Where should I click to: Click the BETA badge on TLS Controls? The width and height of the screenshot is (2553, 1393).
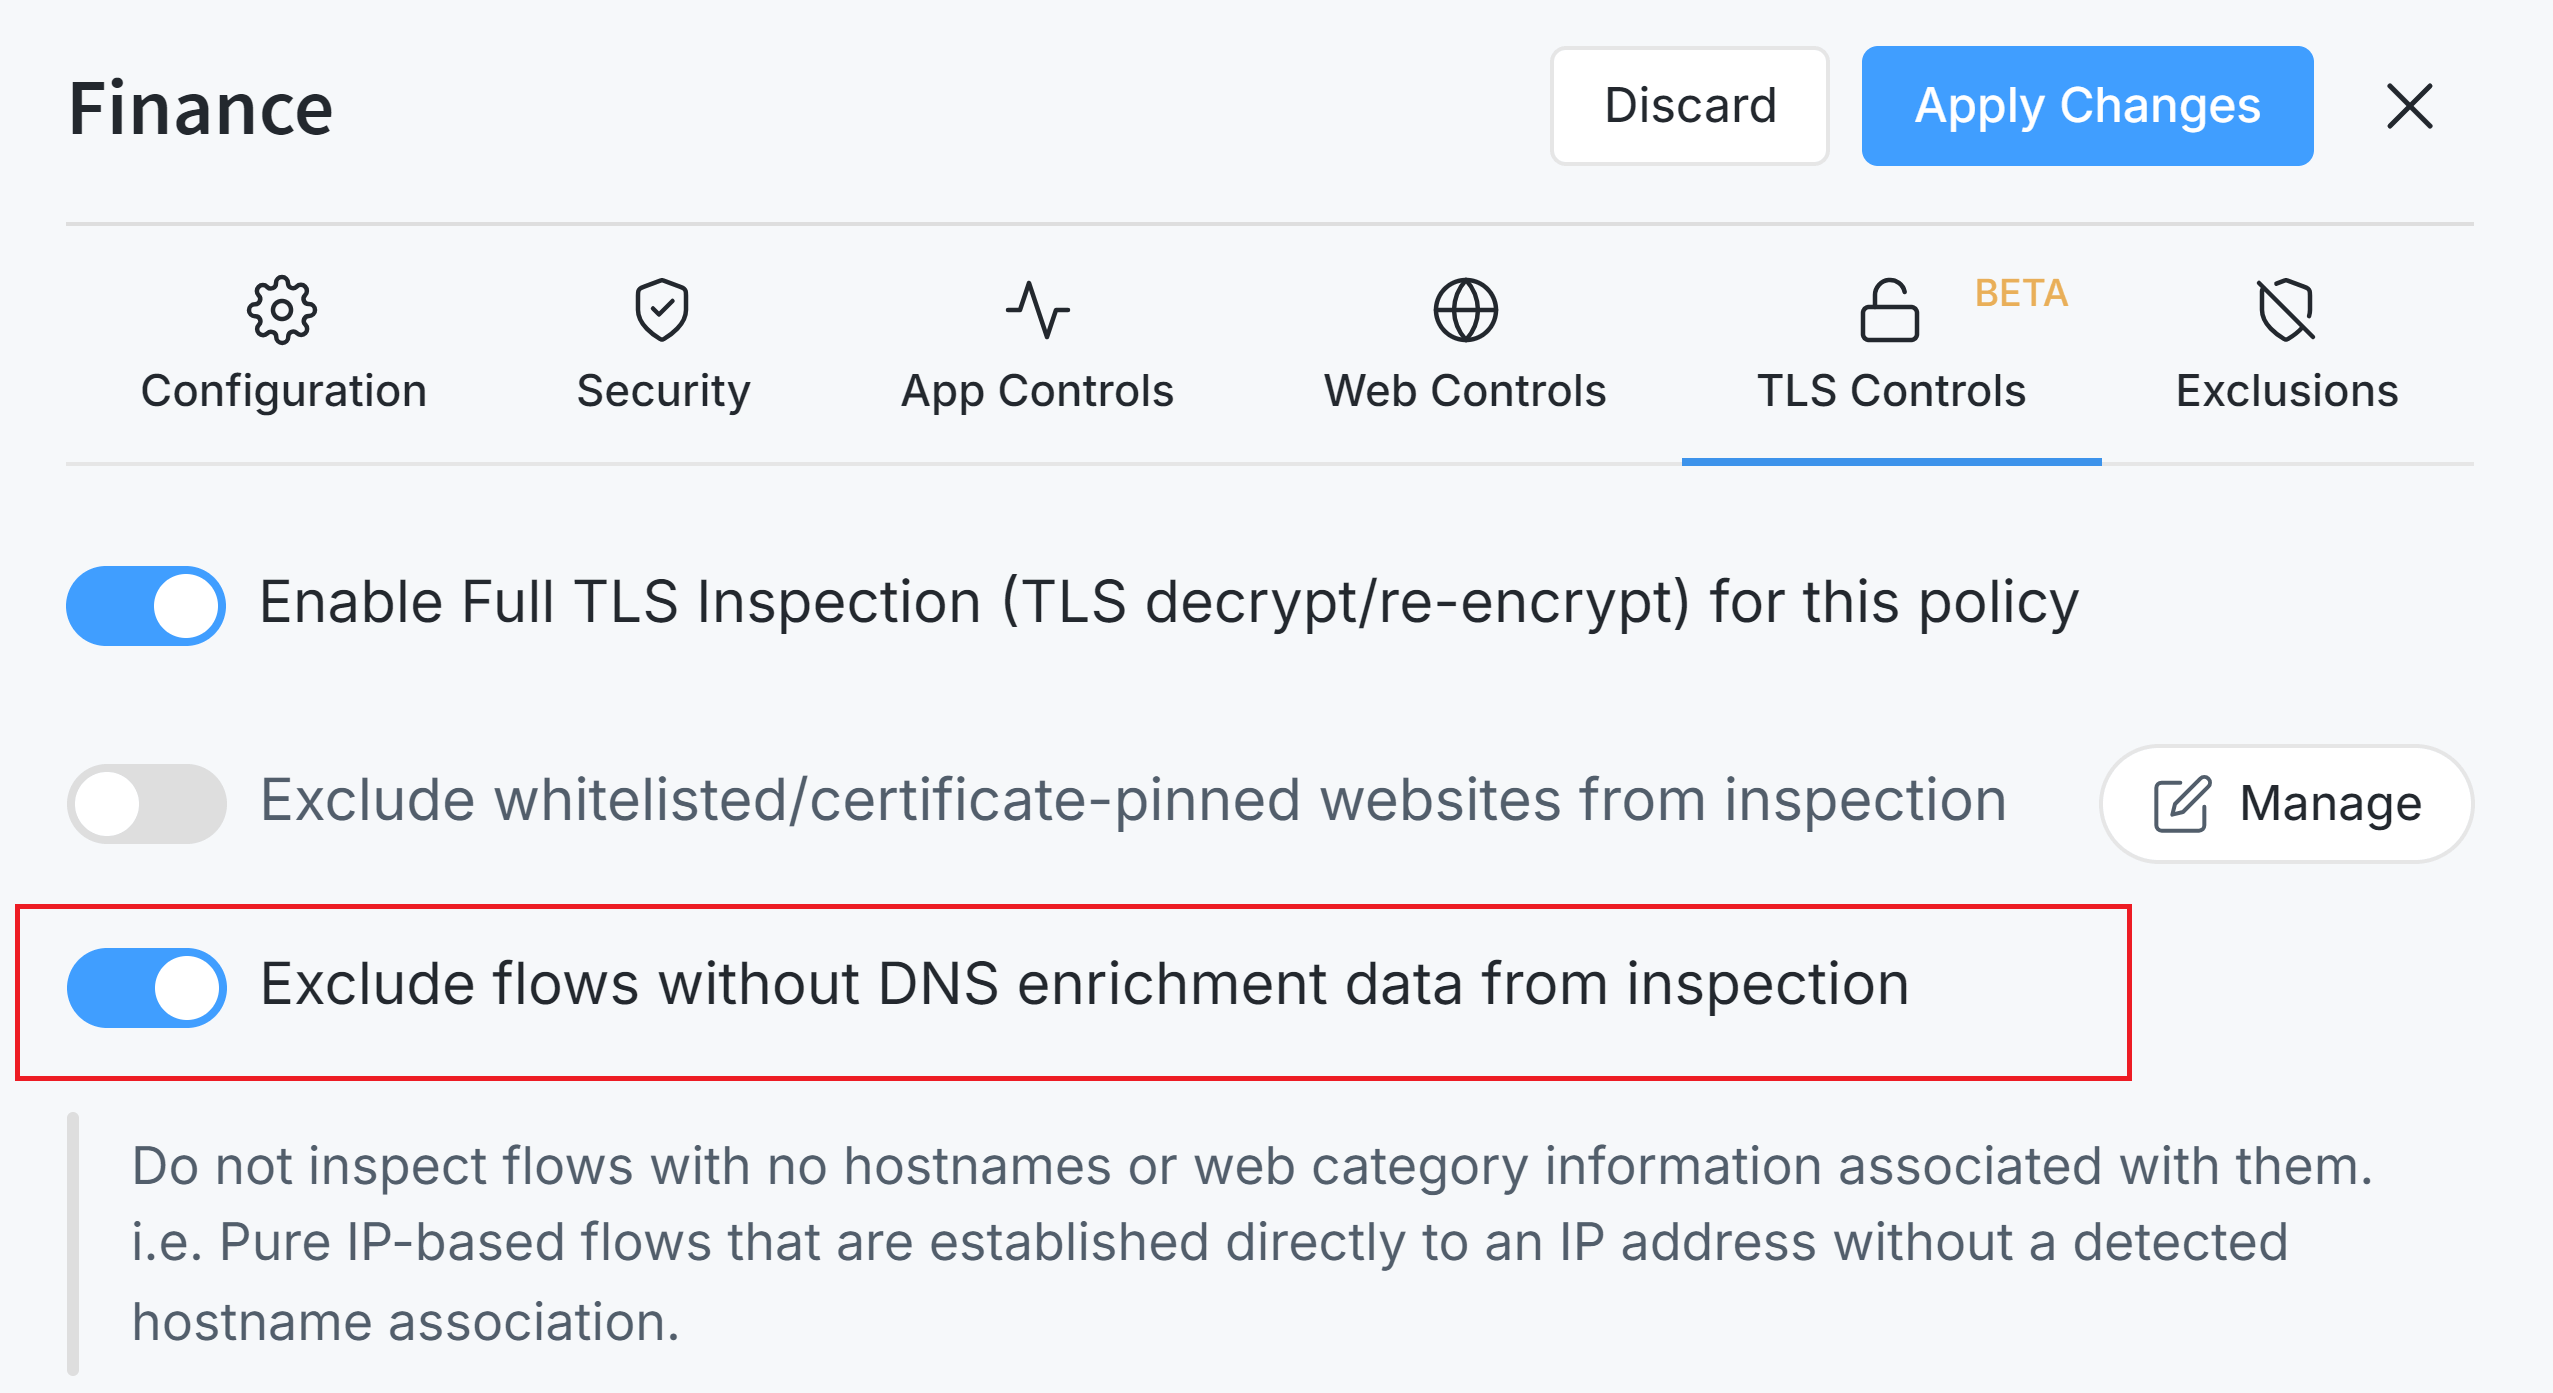click(x=2021, y=293)
